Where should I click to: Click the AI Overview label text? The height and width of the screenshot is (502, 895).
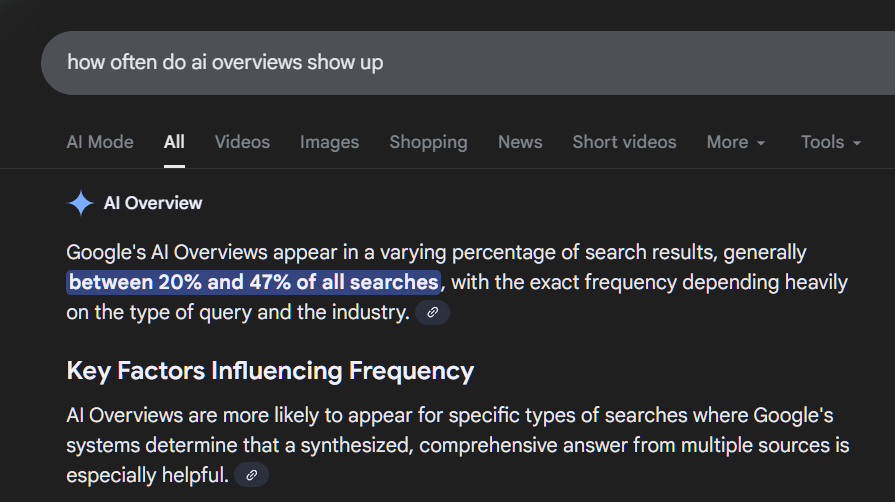[x=153, y=203]
